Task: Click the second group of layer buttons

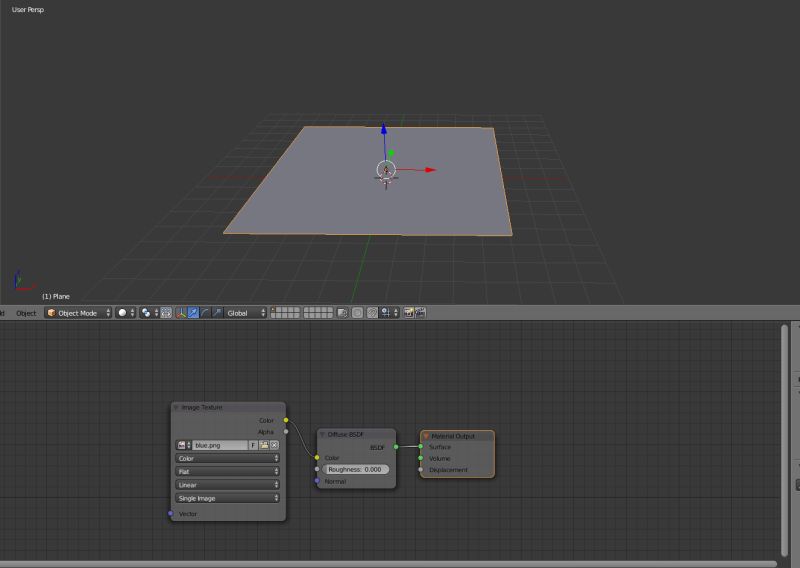Action: click(x=318, y=313)
